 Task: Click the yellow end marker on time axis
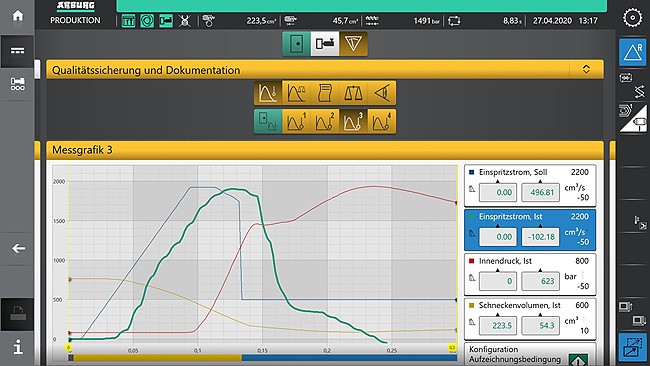click(x=452, y=348)
